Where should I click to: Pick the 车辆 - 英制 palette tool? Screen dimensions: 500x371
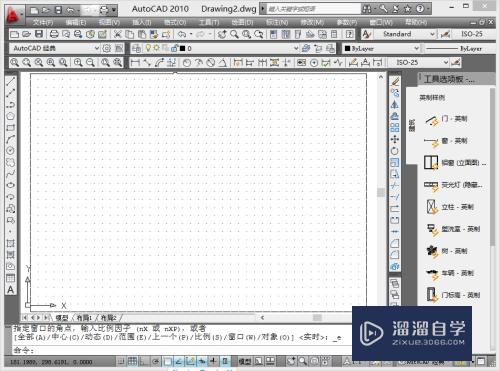(450, 273)
